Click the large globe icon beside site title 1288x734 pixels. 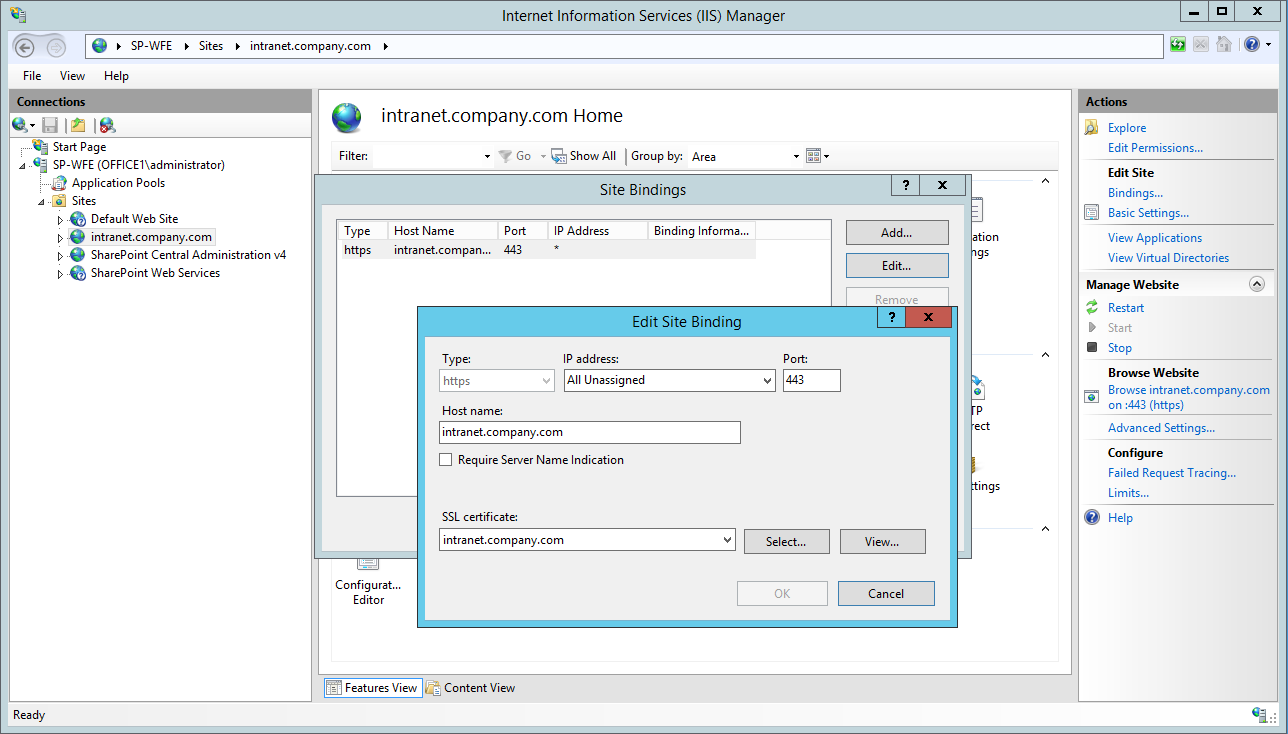347,118
